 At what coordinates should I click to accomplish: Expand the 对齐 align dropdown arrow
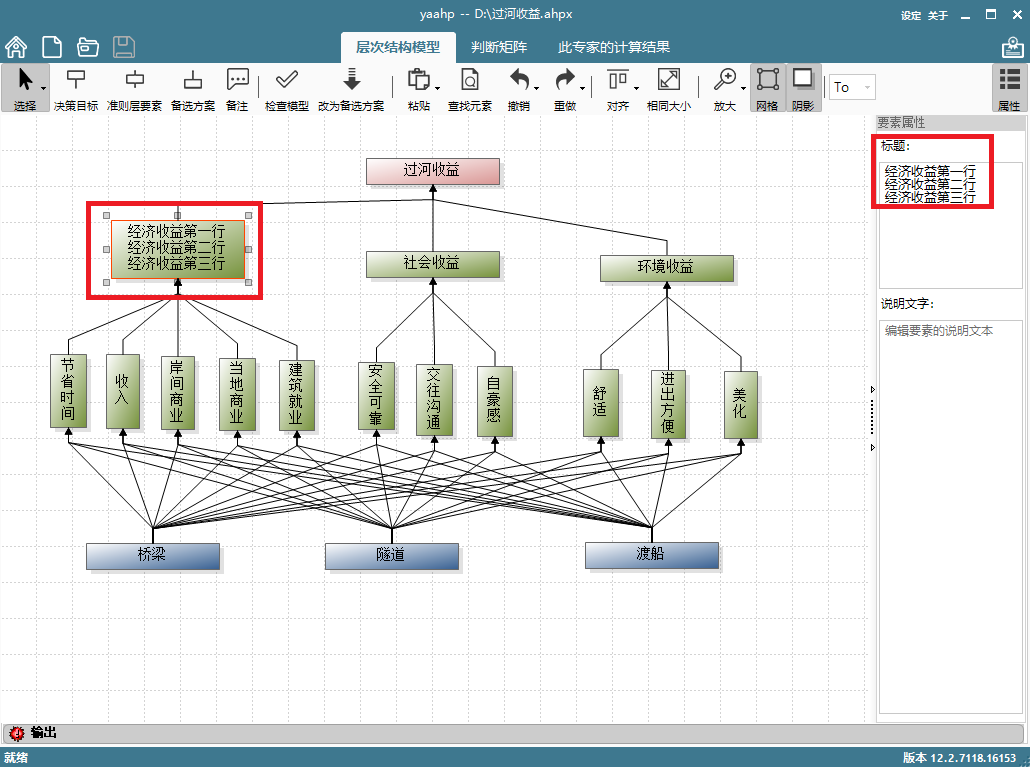pyautogui.click(x=637, y=89)
